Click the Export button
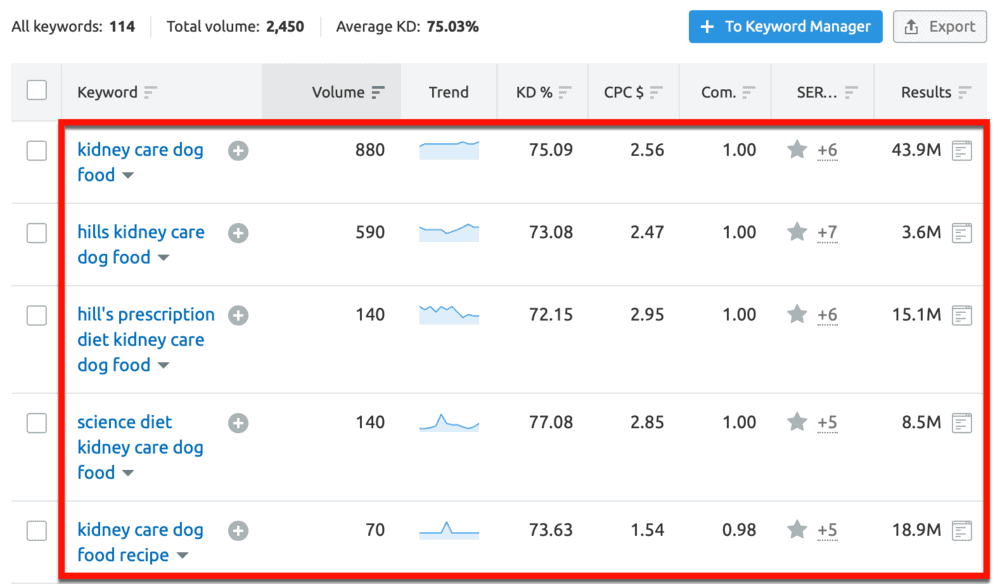This screenshot has height=584, width=1000. pyautogui.click(x=939, y=27)
